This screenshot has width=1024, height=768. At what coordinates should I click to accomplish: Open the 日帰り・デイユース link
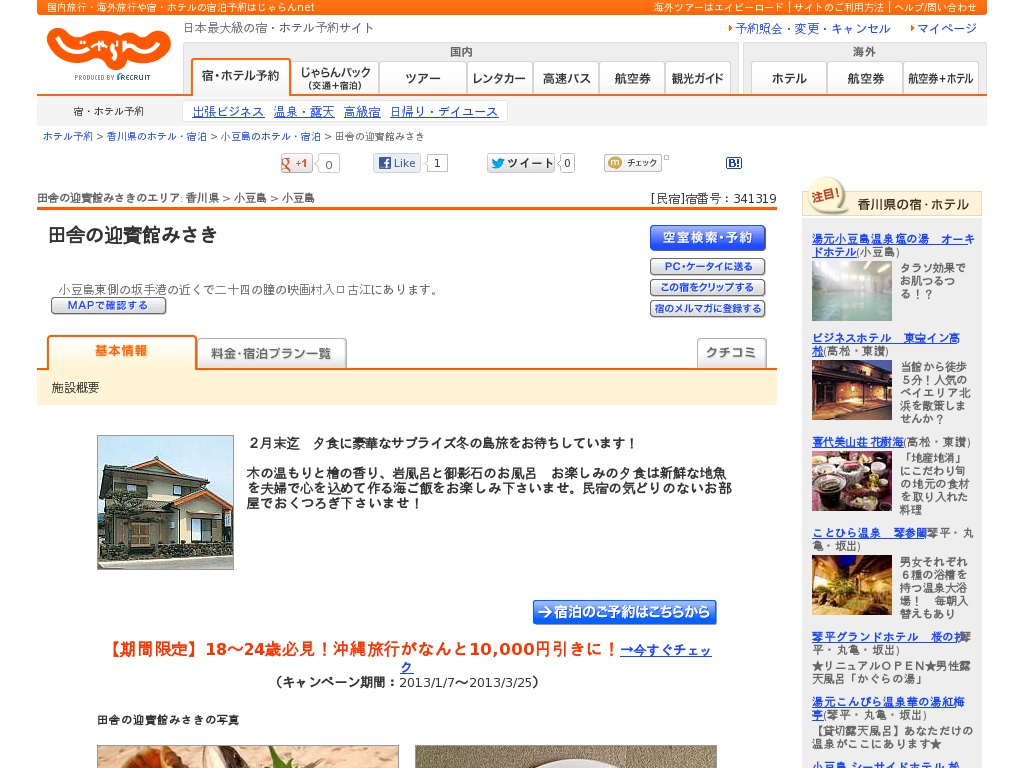pyautogui.click(x=444, y=112)
